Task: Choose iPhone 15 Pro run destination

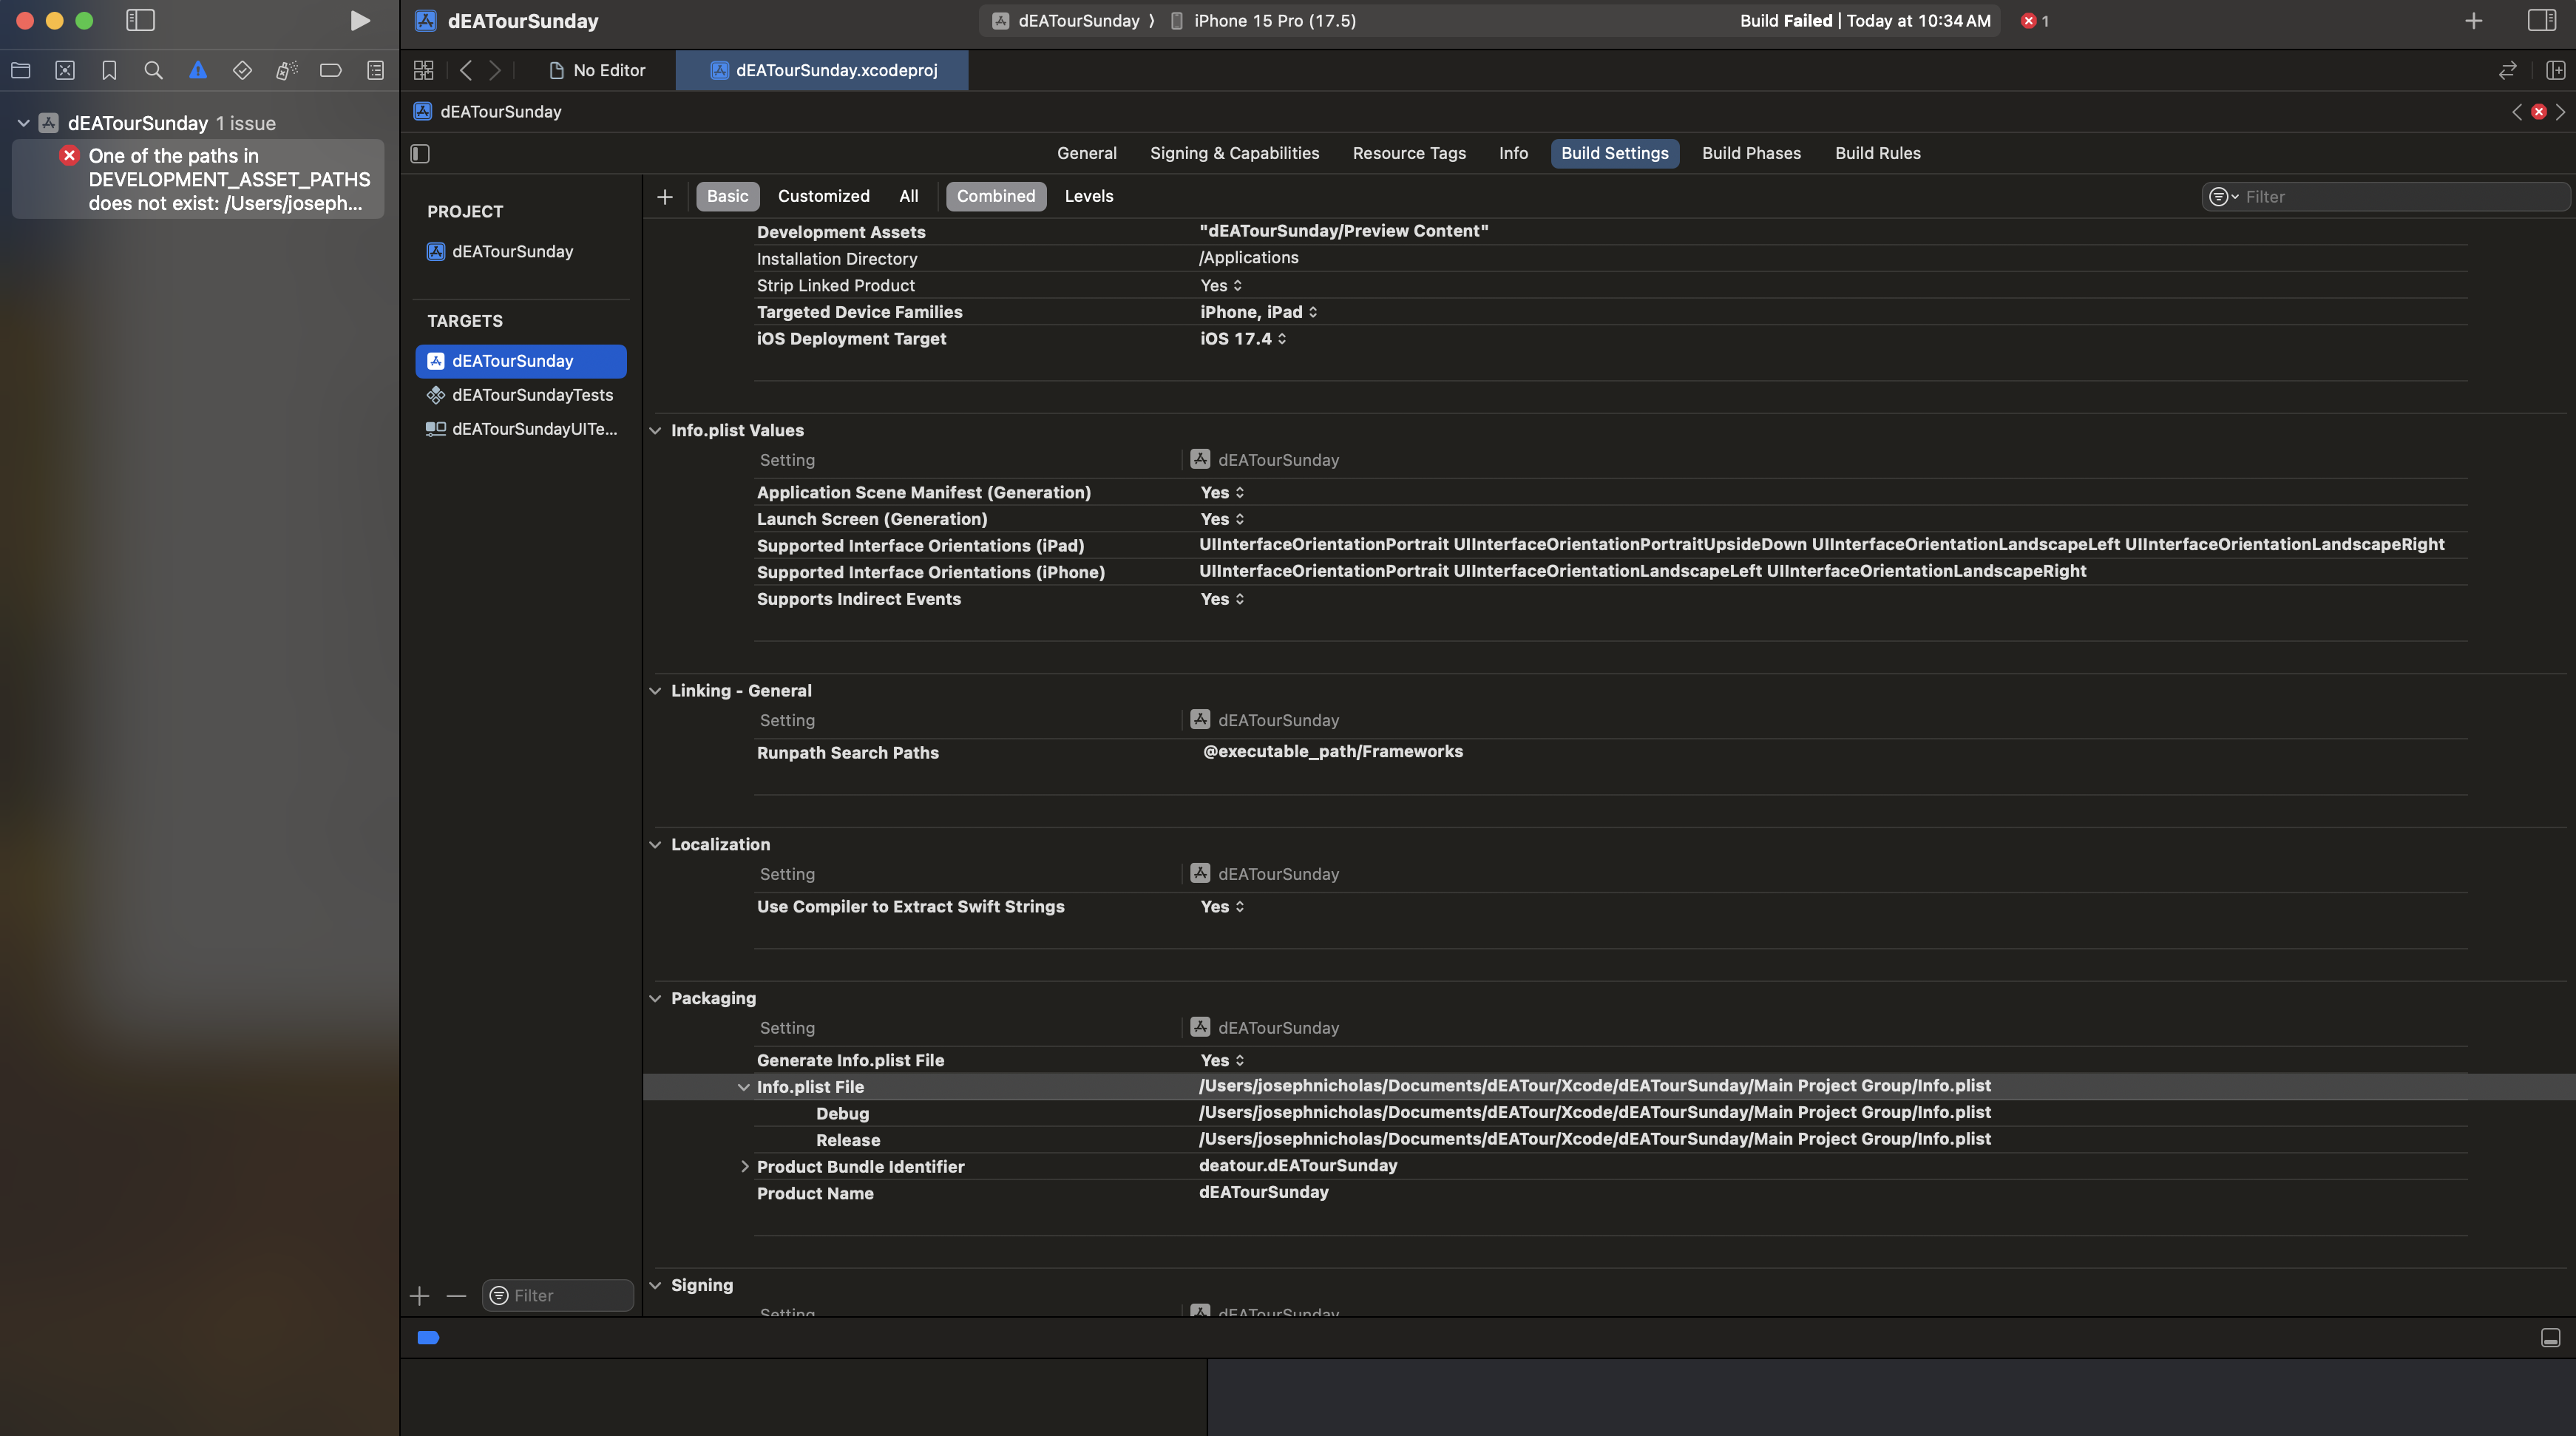Action: click(1263, 21)
